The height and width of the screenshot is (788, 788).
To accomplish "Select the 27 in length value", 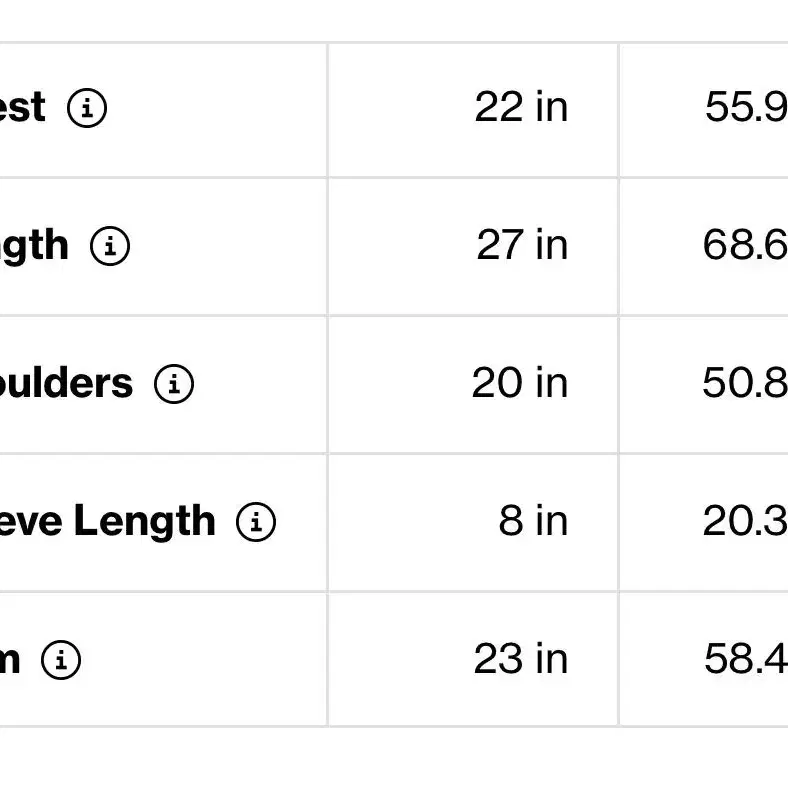I will pos(522,245).
